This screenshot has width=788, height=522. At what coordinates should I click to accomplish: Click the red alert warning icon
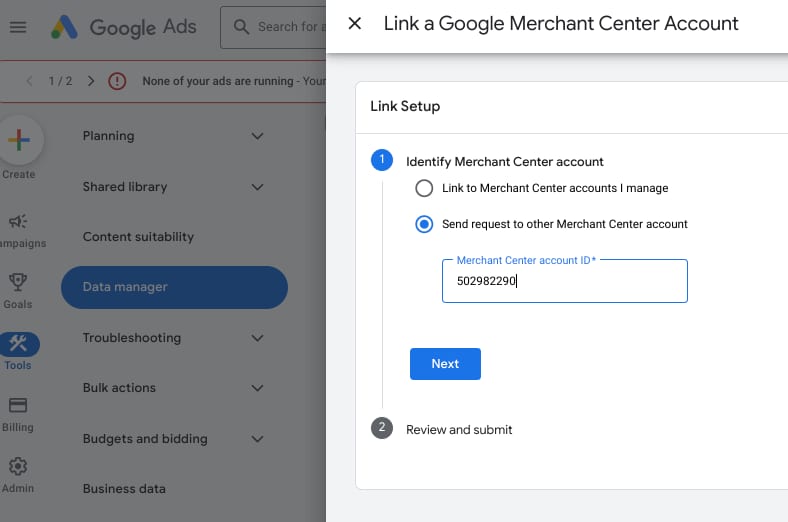[x=117, y=81]
